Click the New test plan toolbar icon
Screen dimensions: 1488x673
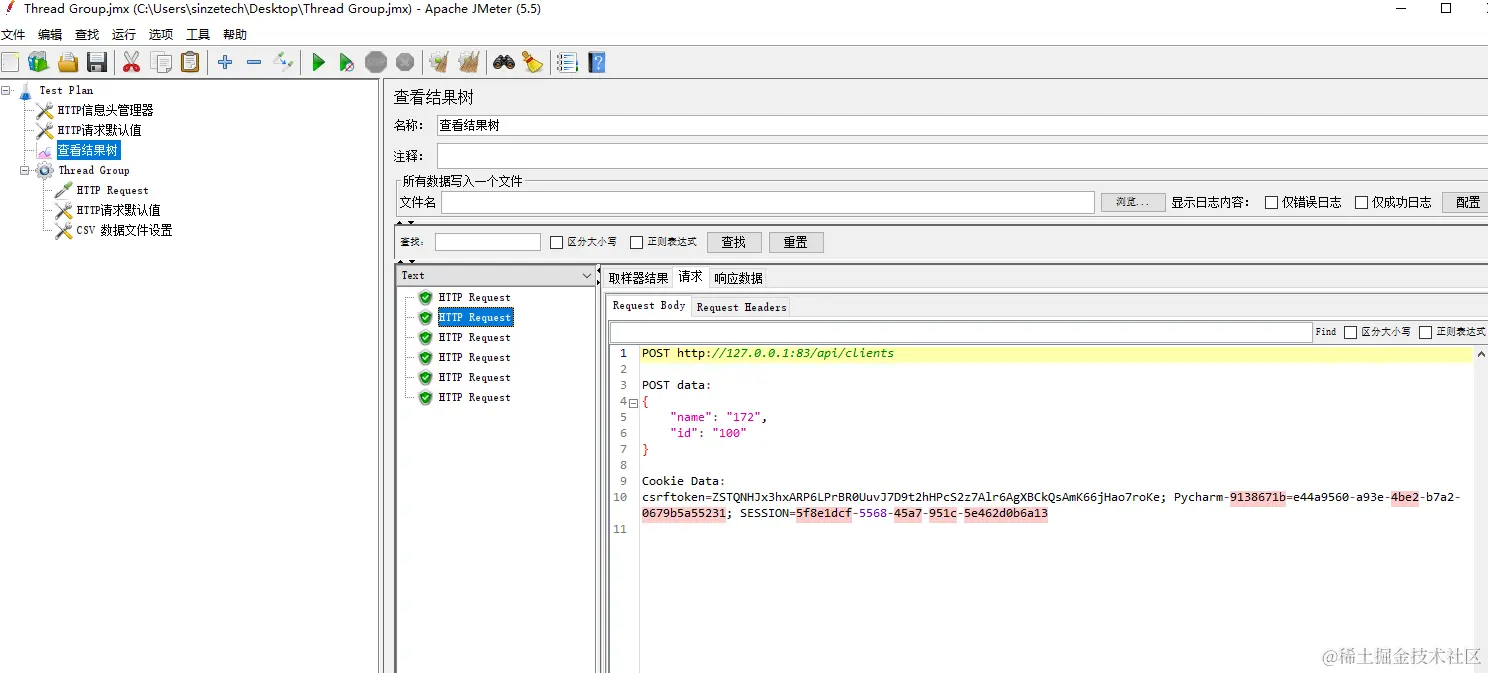(10, 63)
